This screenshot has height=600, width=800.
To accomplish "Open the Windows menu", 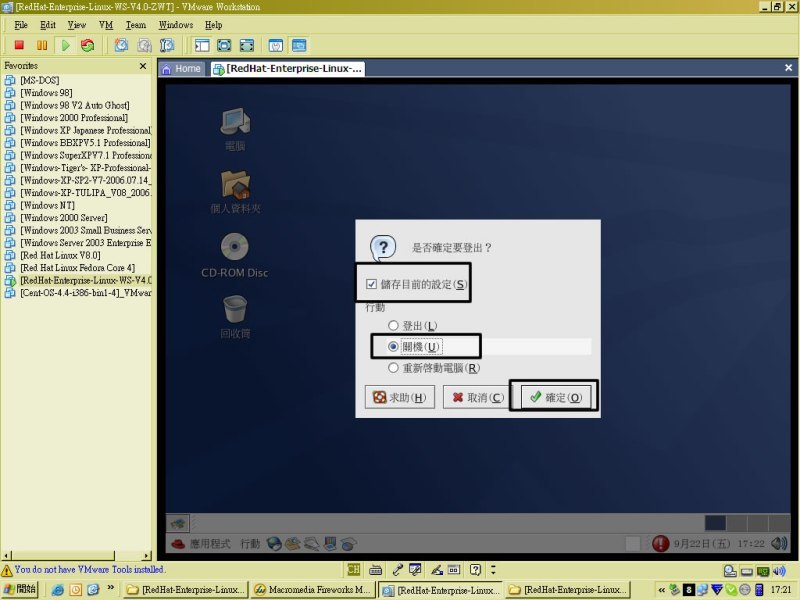I will [176, 25].
